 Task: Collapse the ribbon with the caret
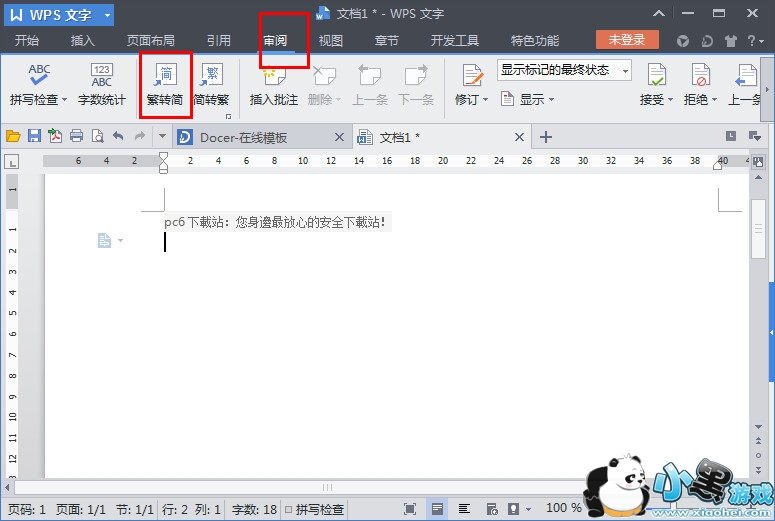click(659, 14)
